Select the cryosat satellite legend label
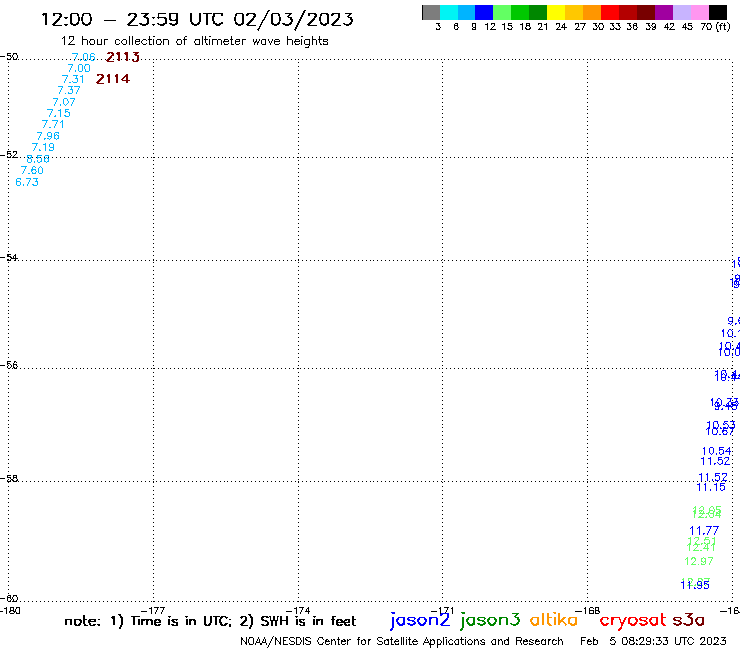 click(x=632, y=620)
